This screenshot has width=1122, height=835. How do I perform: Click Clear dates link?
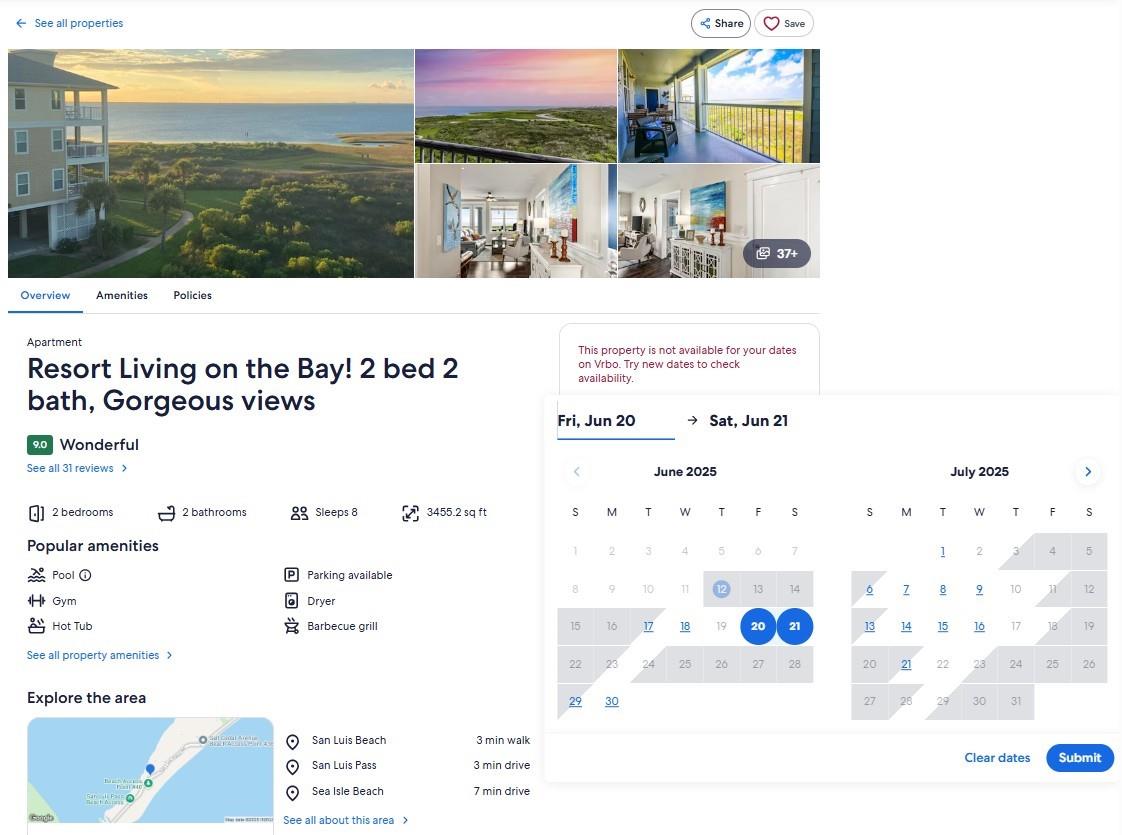(x=996, y=758)
